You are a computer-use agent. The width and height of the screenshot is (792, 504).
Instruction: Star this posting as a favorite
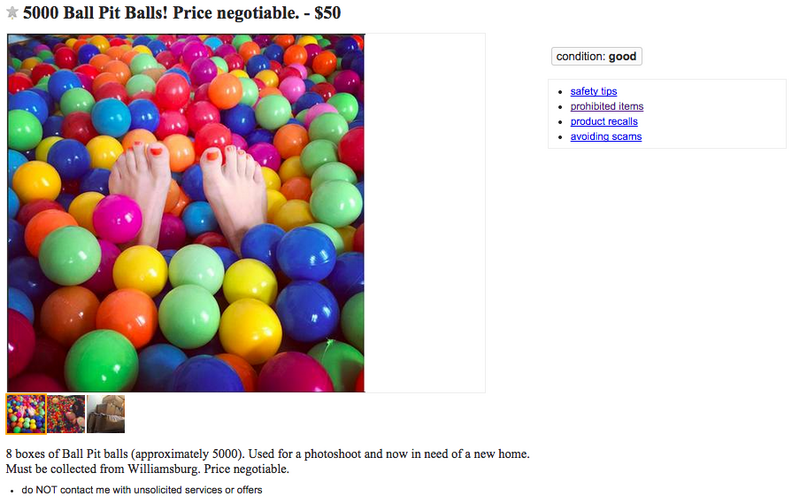pos(12,13)
